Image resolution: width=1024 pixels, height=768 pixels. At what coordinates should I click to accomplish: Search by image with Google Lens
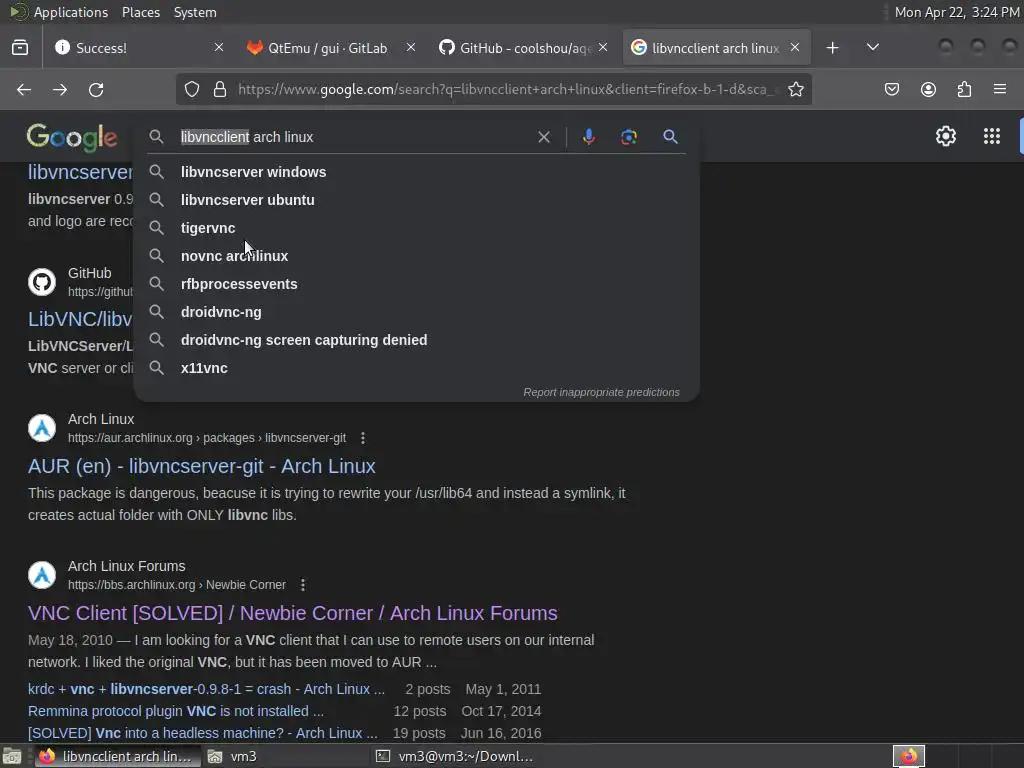[629, 137]
